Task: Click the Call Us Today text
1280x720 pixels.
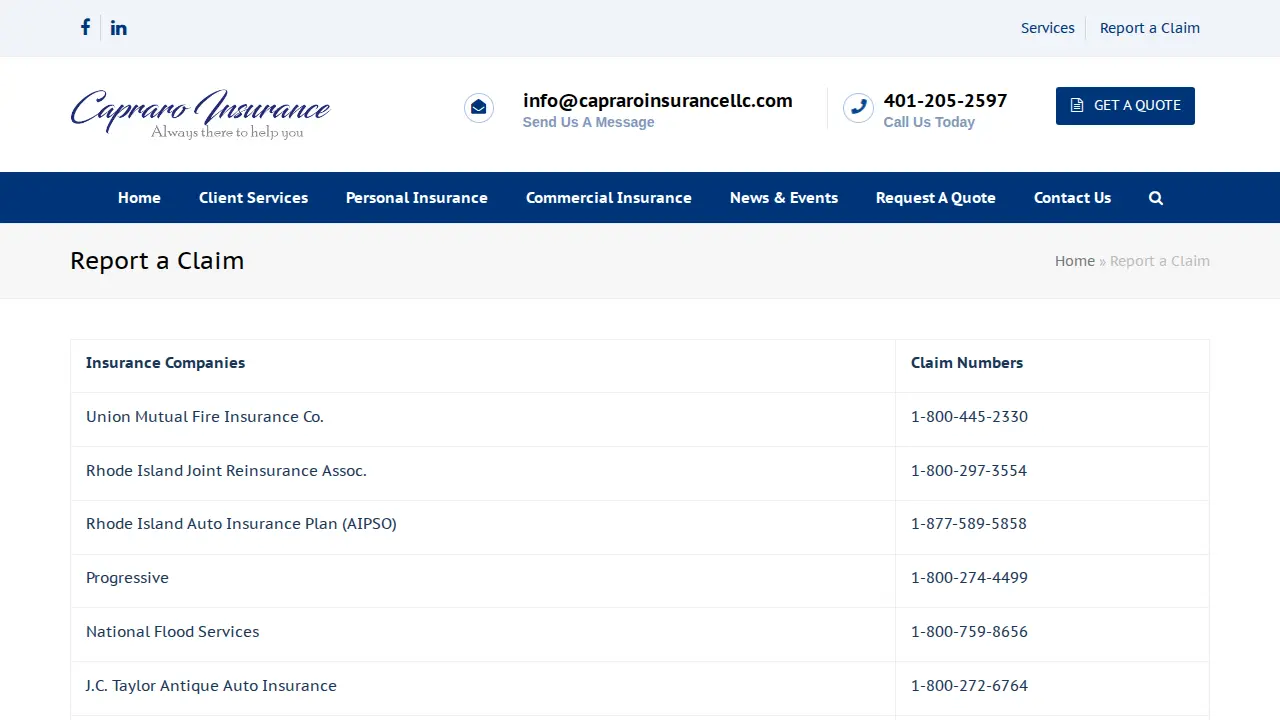Action: click(x=929, y=122)
